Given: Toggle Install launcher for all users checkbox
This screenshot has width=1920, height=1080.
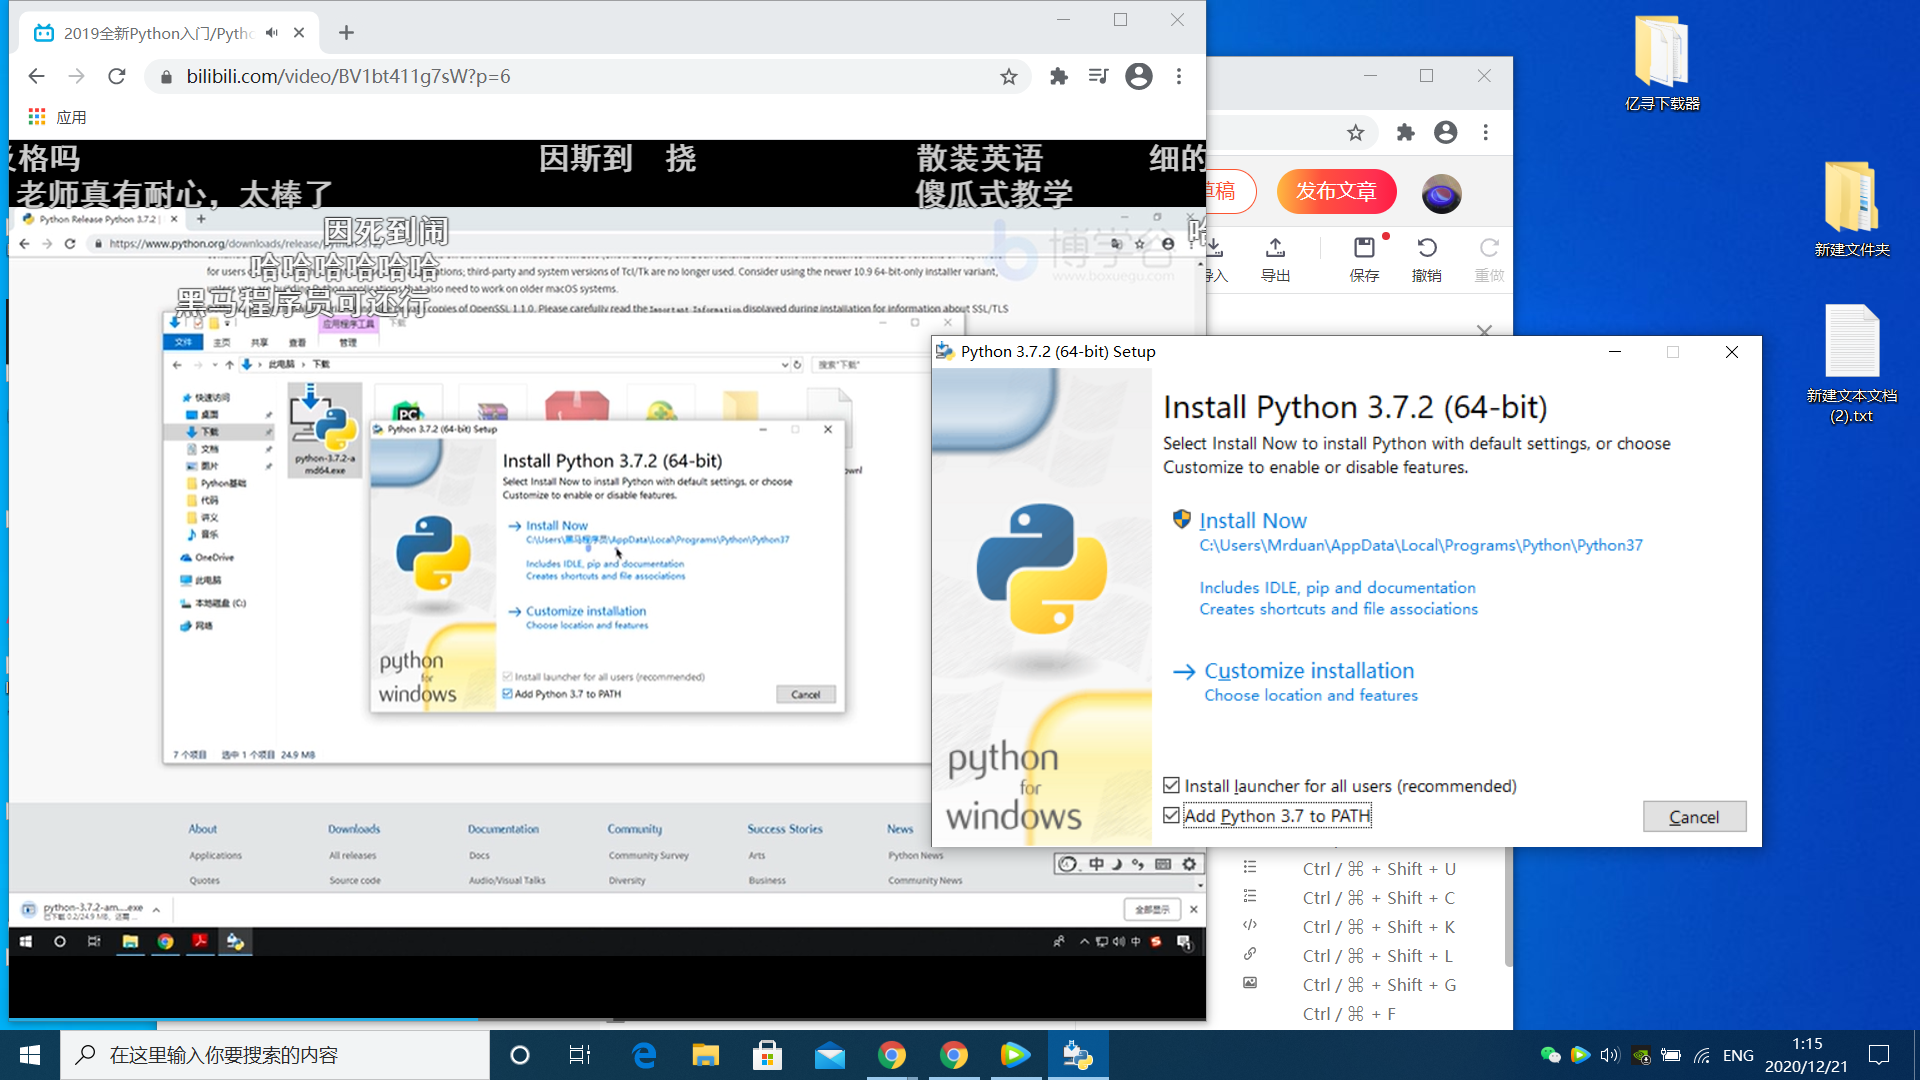Looking at the screenshot, I should point(1172,786).
